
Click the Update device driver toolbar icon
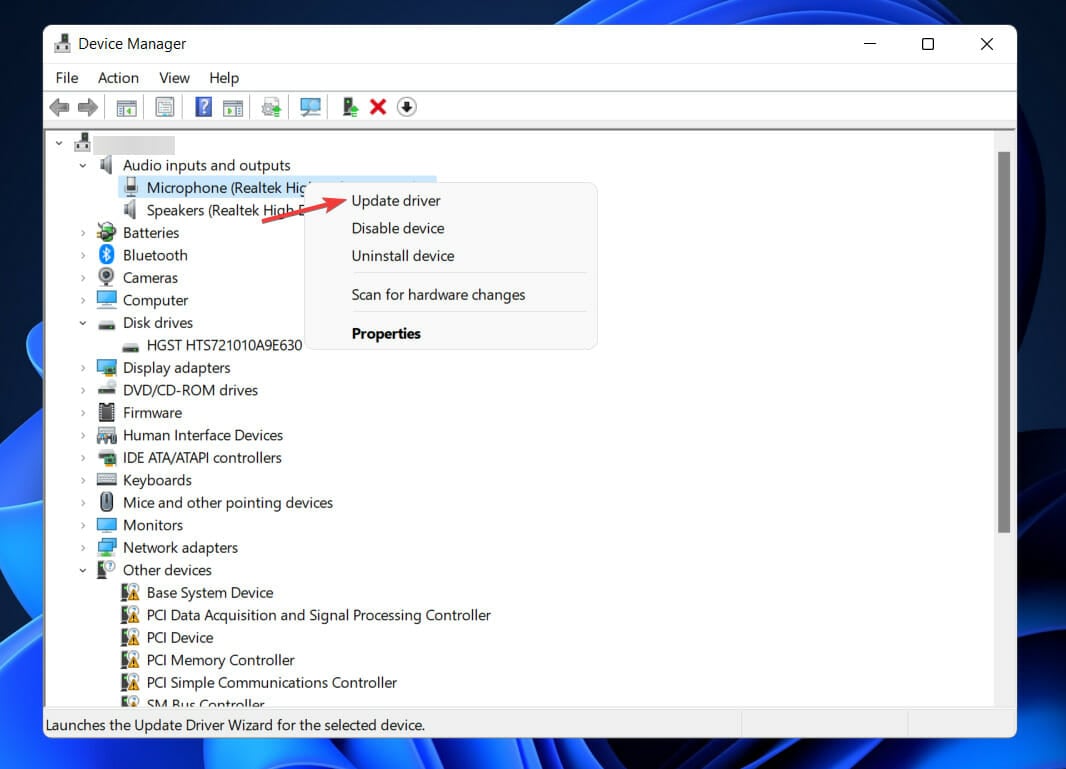click(350, 107)
